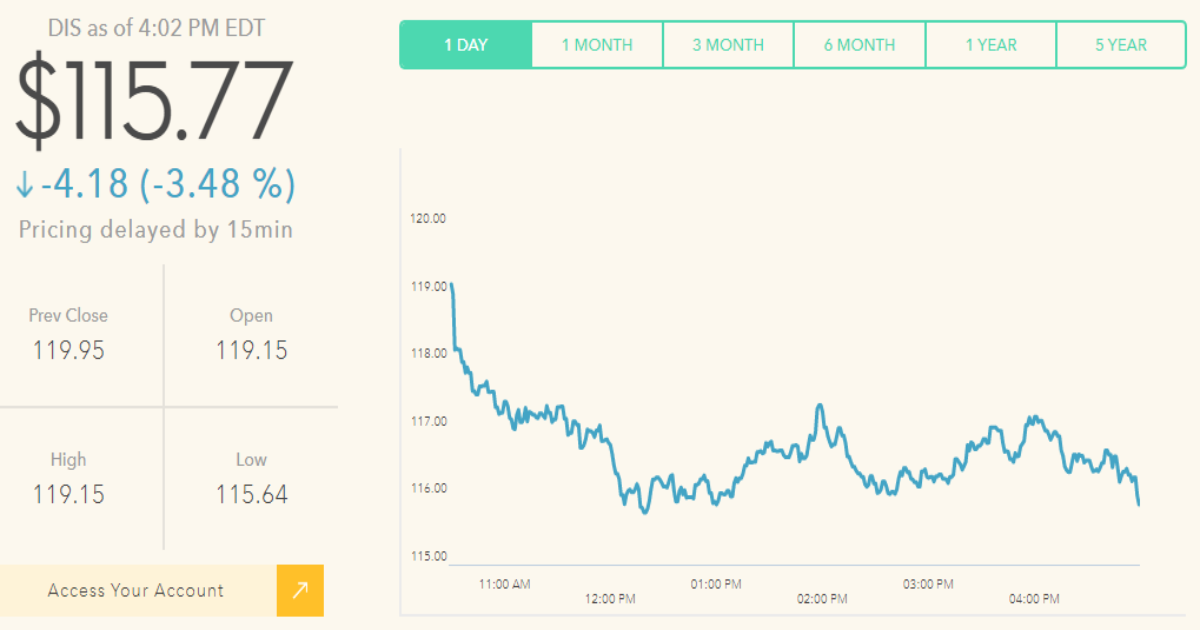1200x630 pixels.
Task: Click the yellow arrow icon beside Access Your Account
Action: point(300,591)
